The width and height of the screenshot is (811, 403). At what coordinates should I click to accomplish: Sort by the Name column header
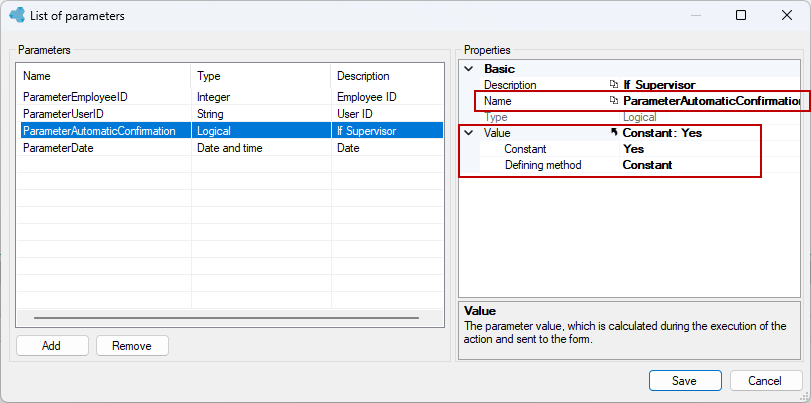click(103, 76)
